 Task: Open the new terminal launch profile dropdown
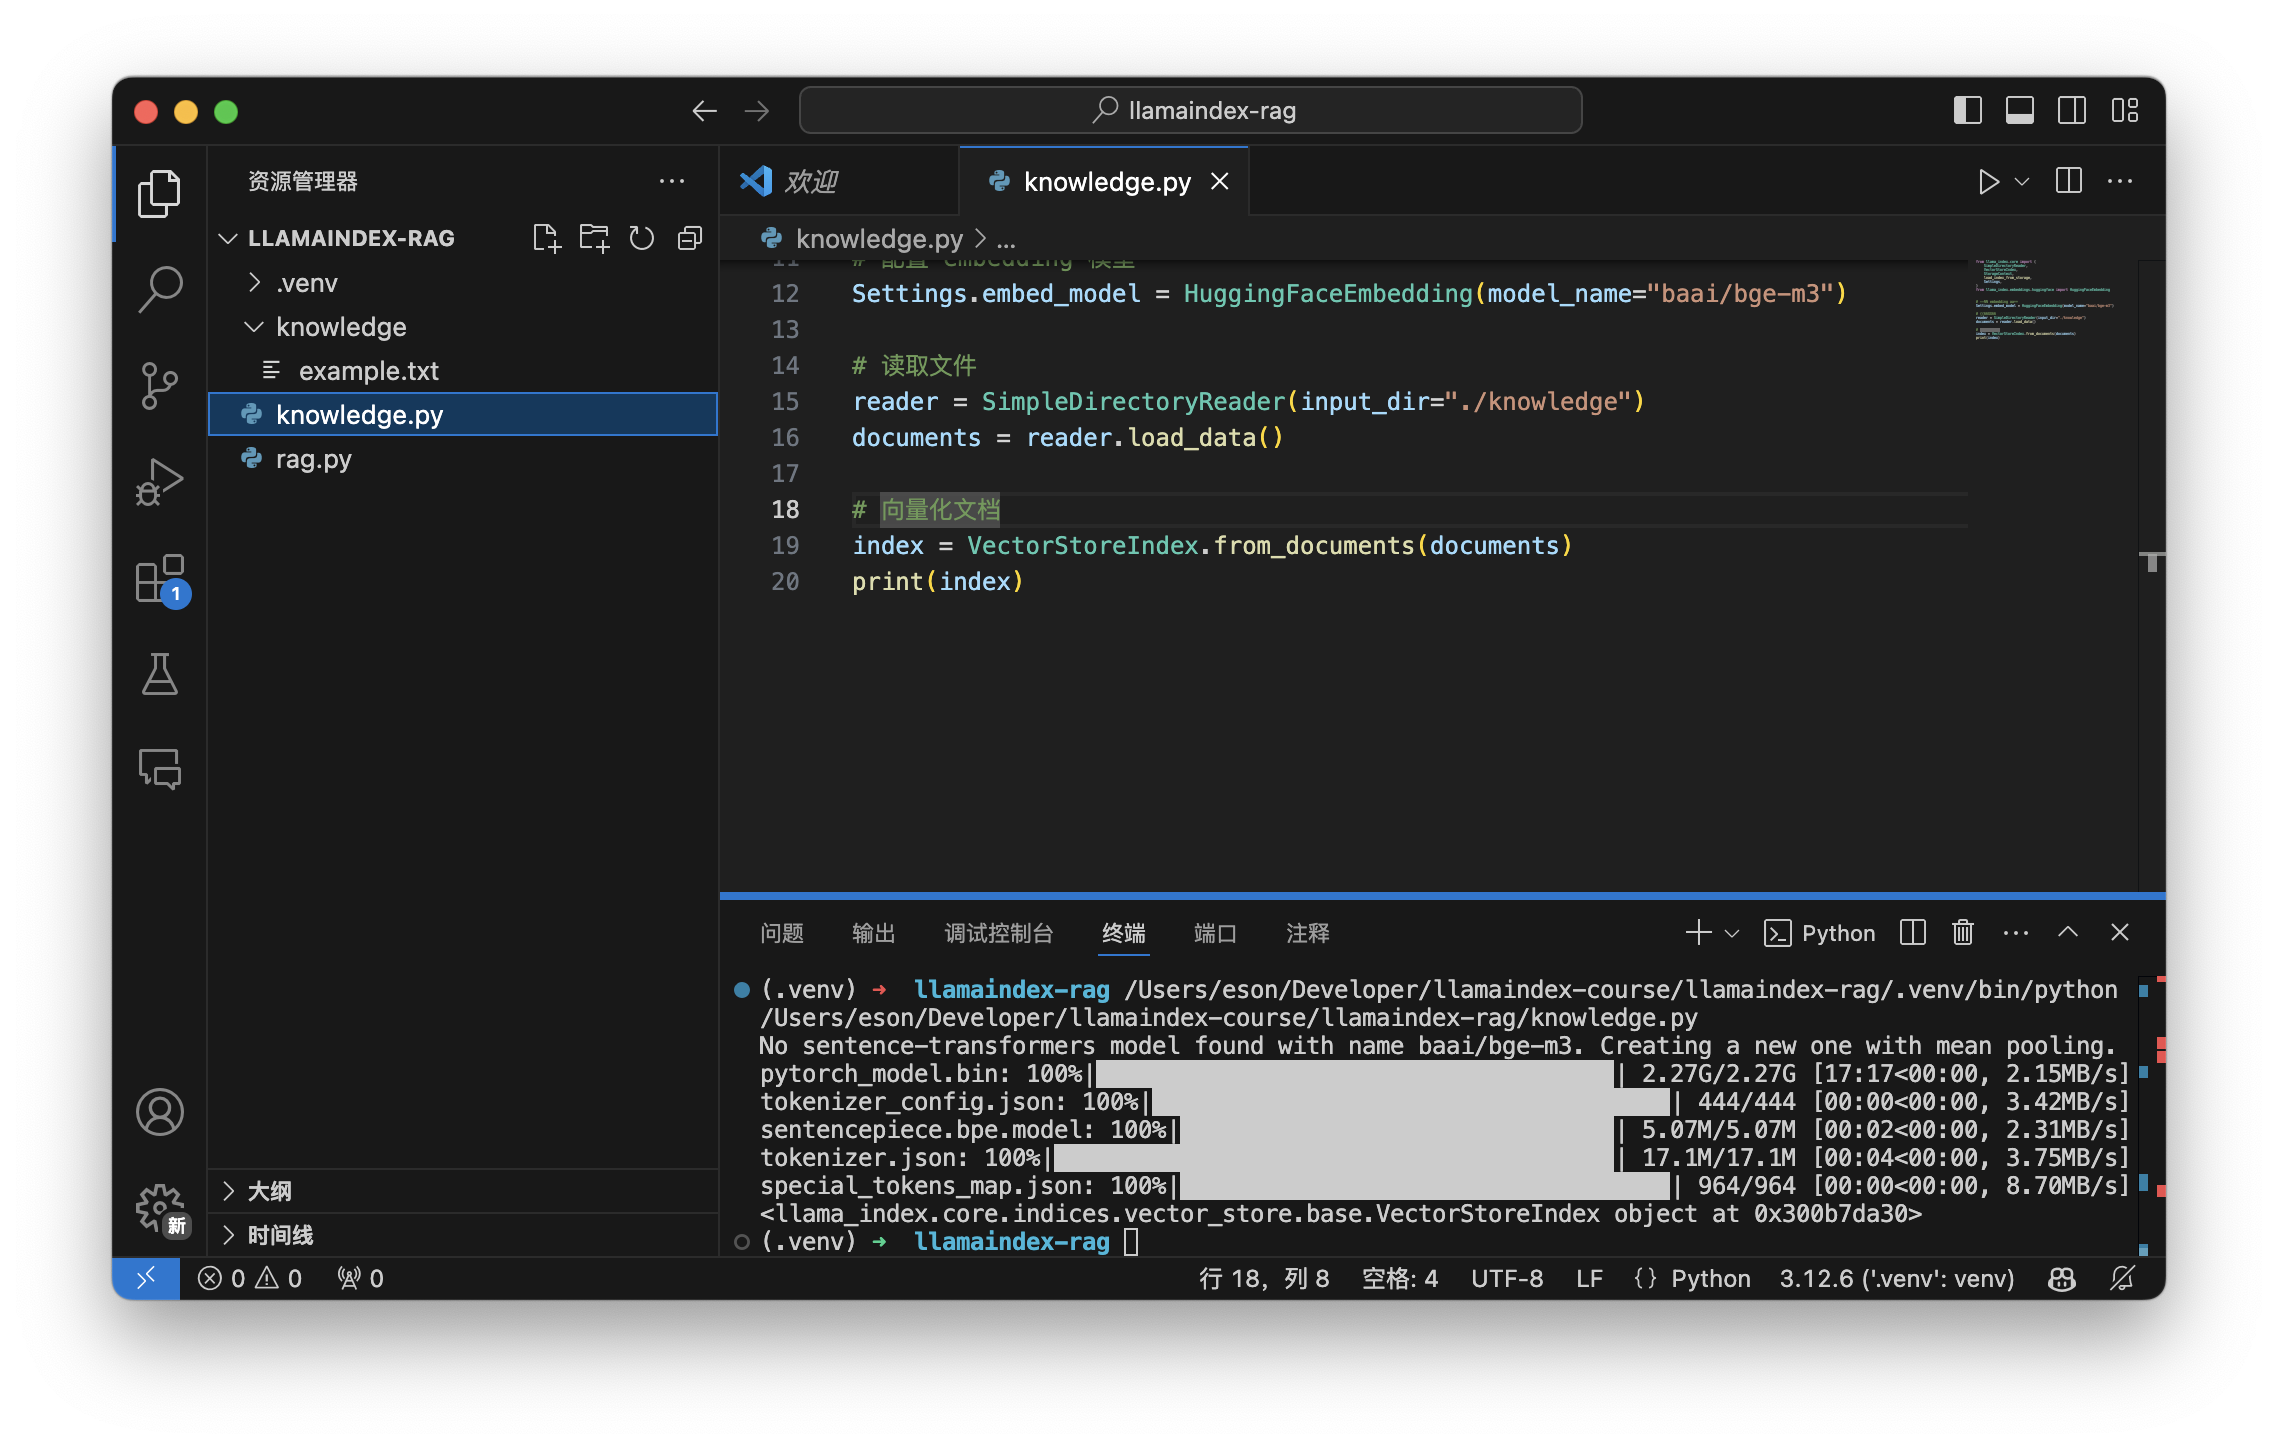click(1733, 933)
